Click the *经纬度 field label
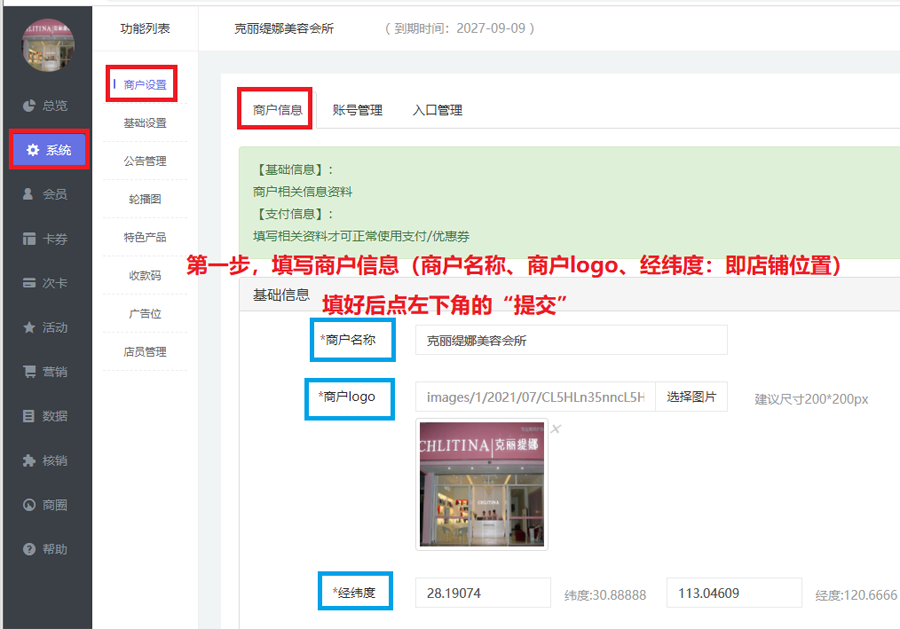 354,592
